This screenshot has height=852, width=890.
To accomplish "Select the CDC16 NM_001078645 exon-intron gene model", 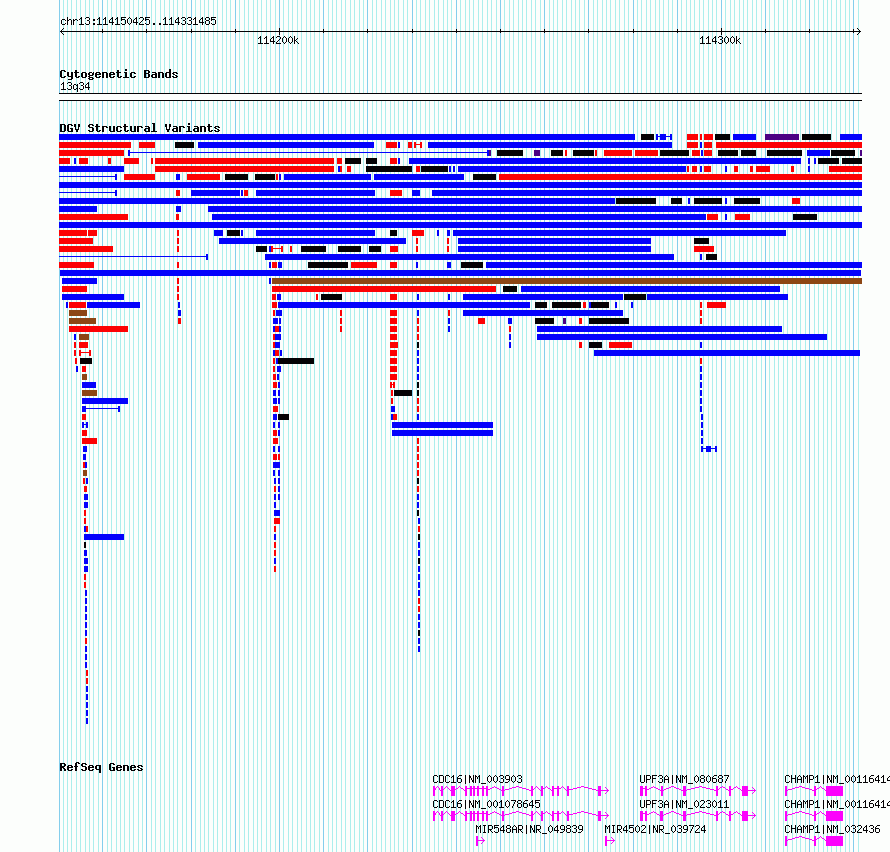I will [520, 816].
